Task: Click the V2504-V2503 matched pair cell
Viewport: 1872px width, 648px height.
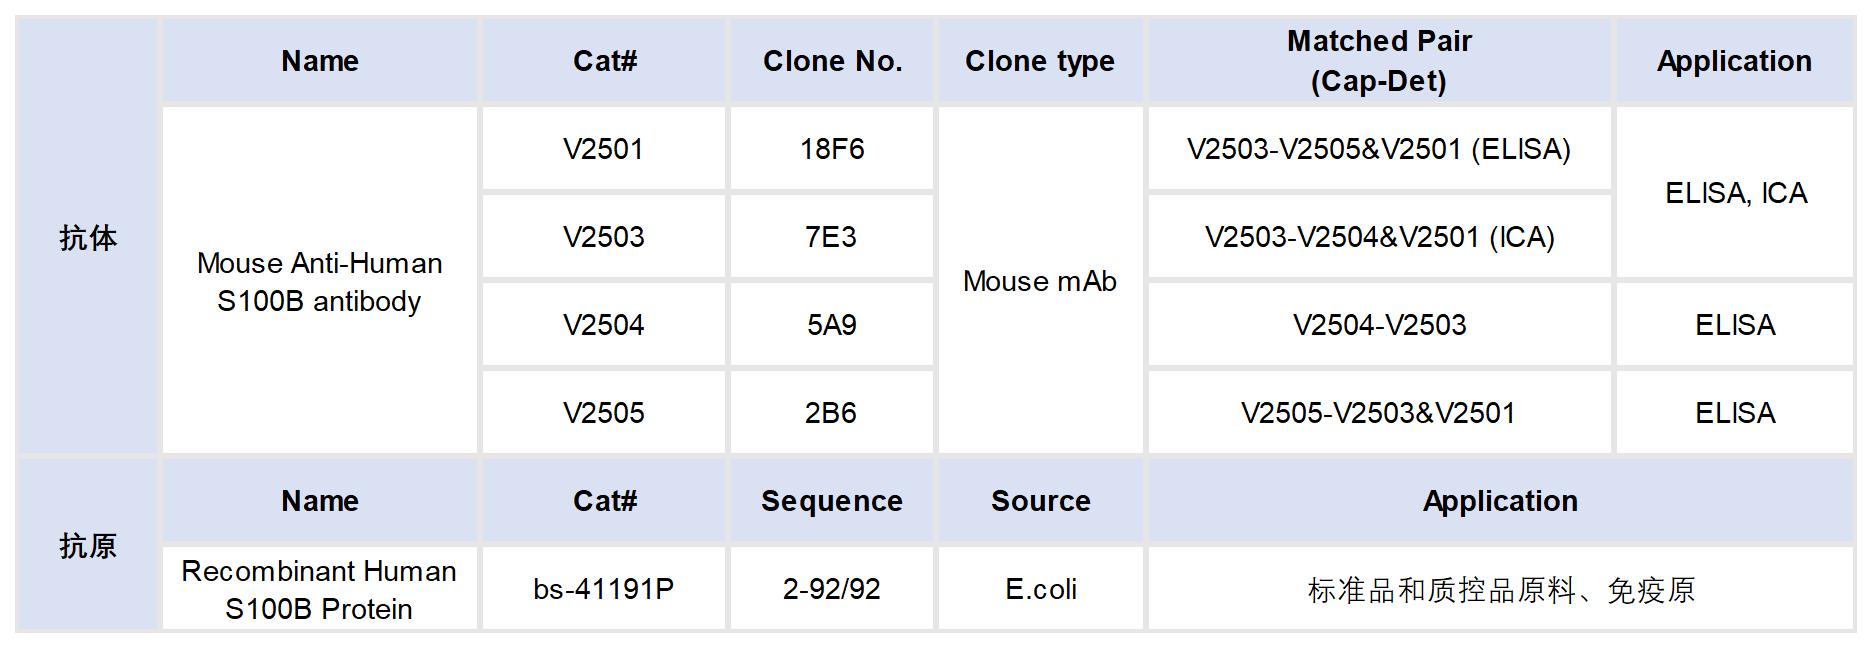Action: pyautogui.click(x=1378, y=325)
